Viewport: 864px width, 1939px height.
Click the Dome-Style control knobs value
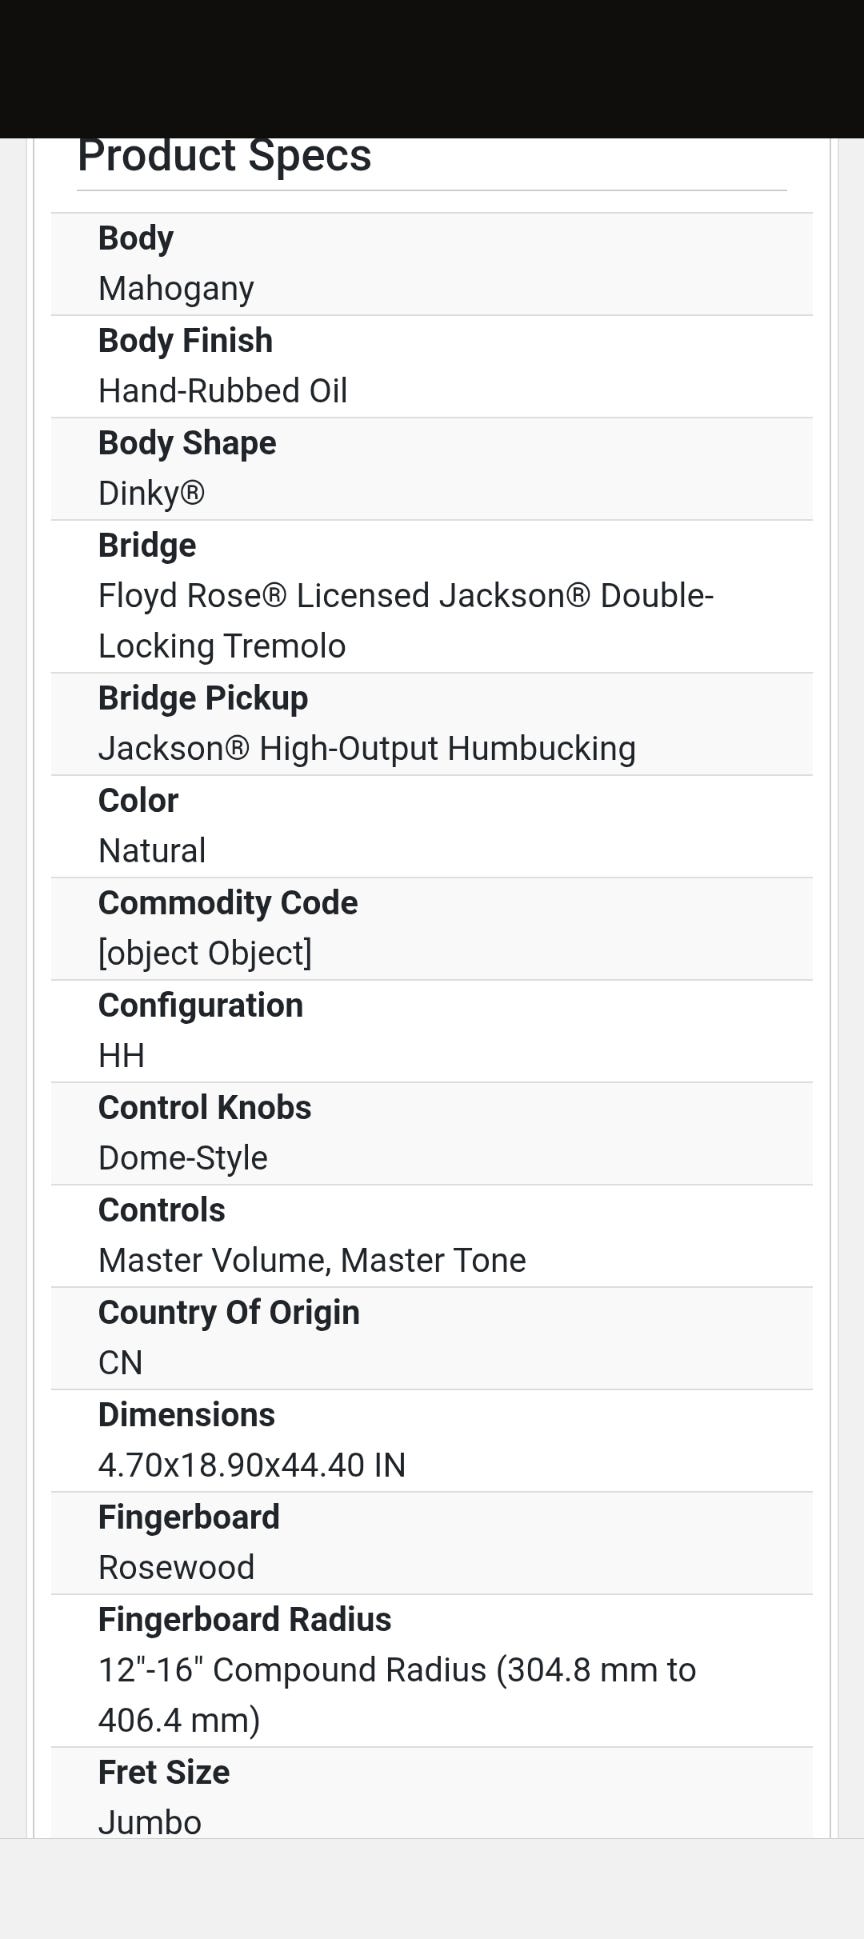click(x=183, y=1158)
